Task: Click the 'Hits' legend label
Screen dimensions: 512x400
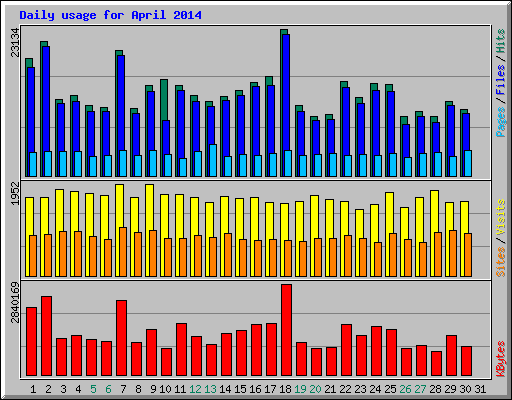Action: (501, 41)
